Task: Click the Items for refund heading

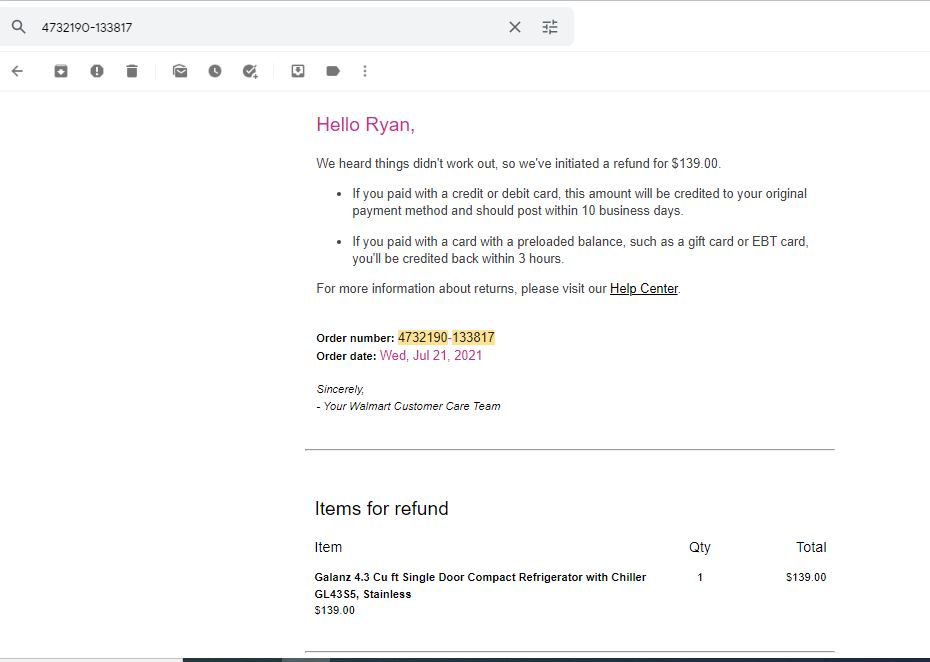Action: [381, 508]
